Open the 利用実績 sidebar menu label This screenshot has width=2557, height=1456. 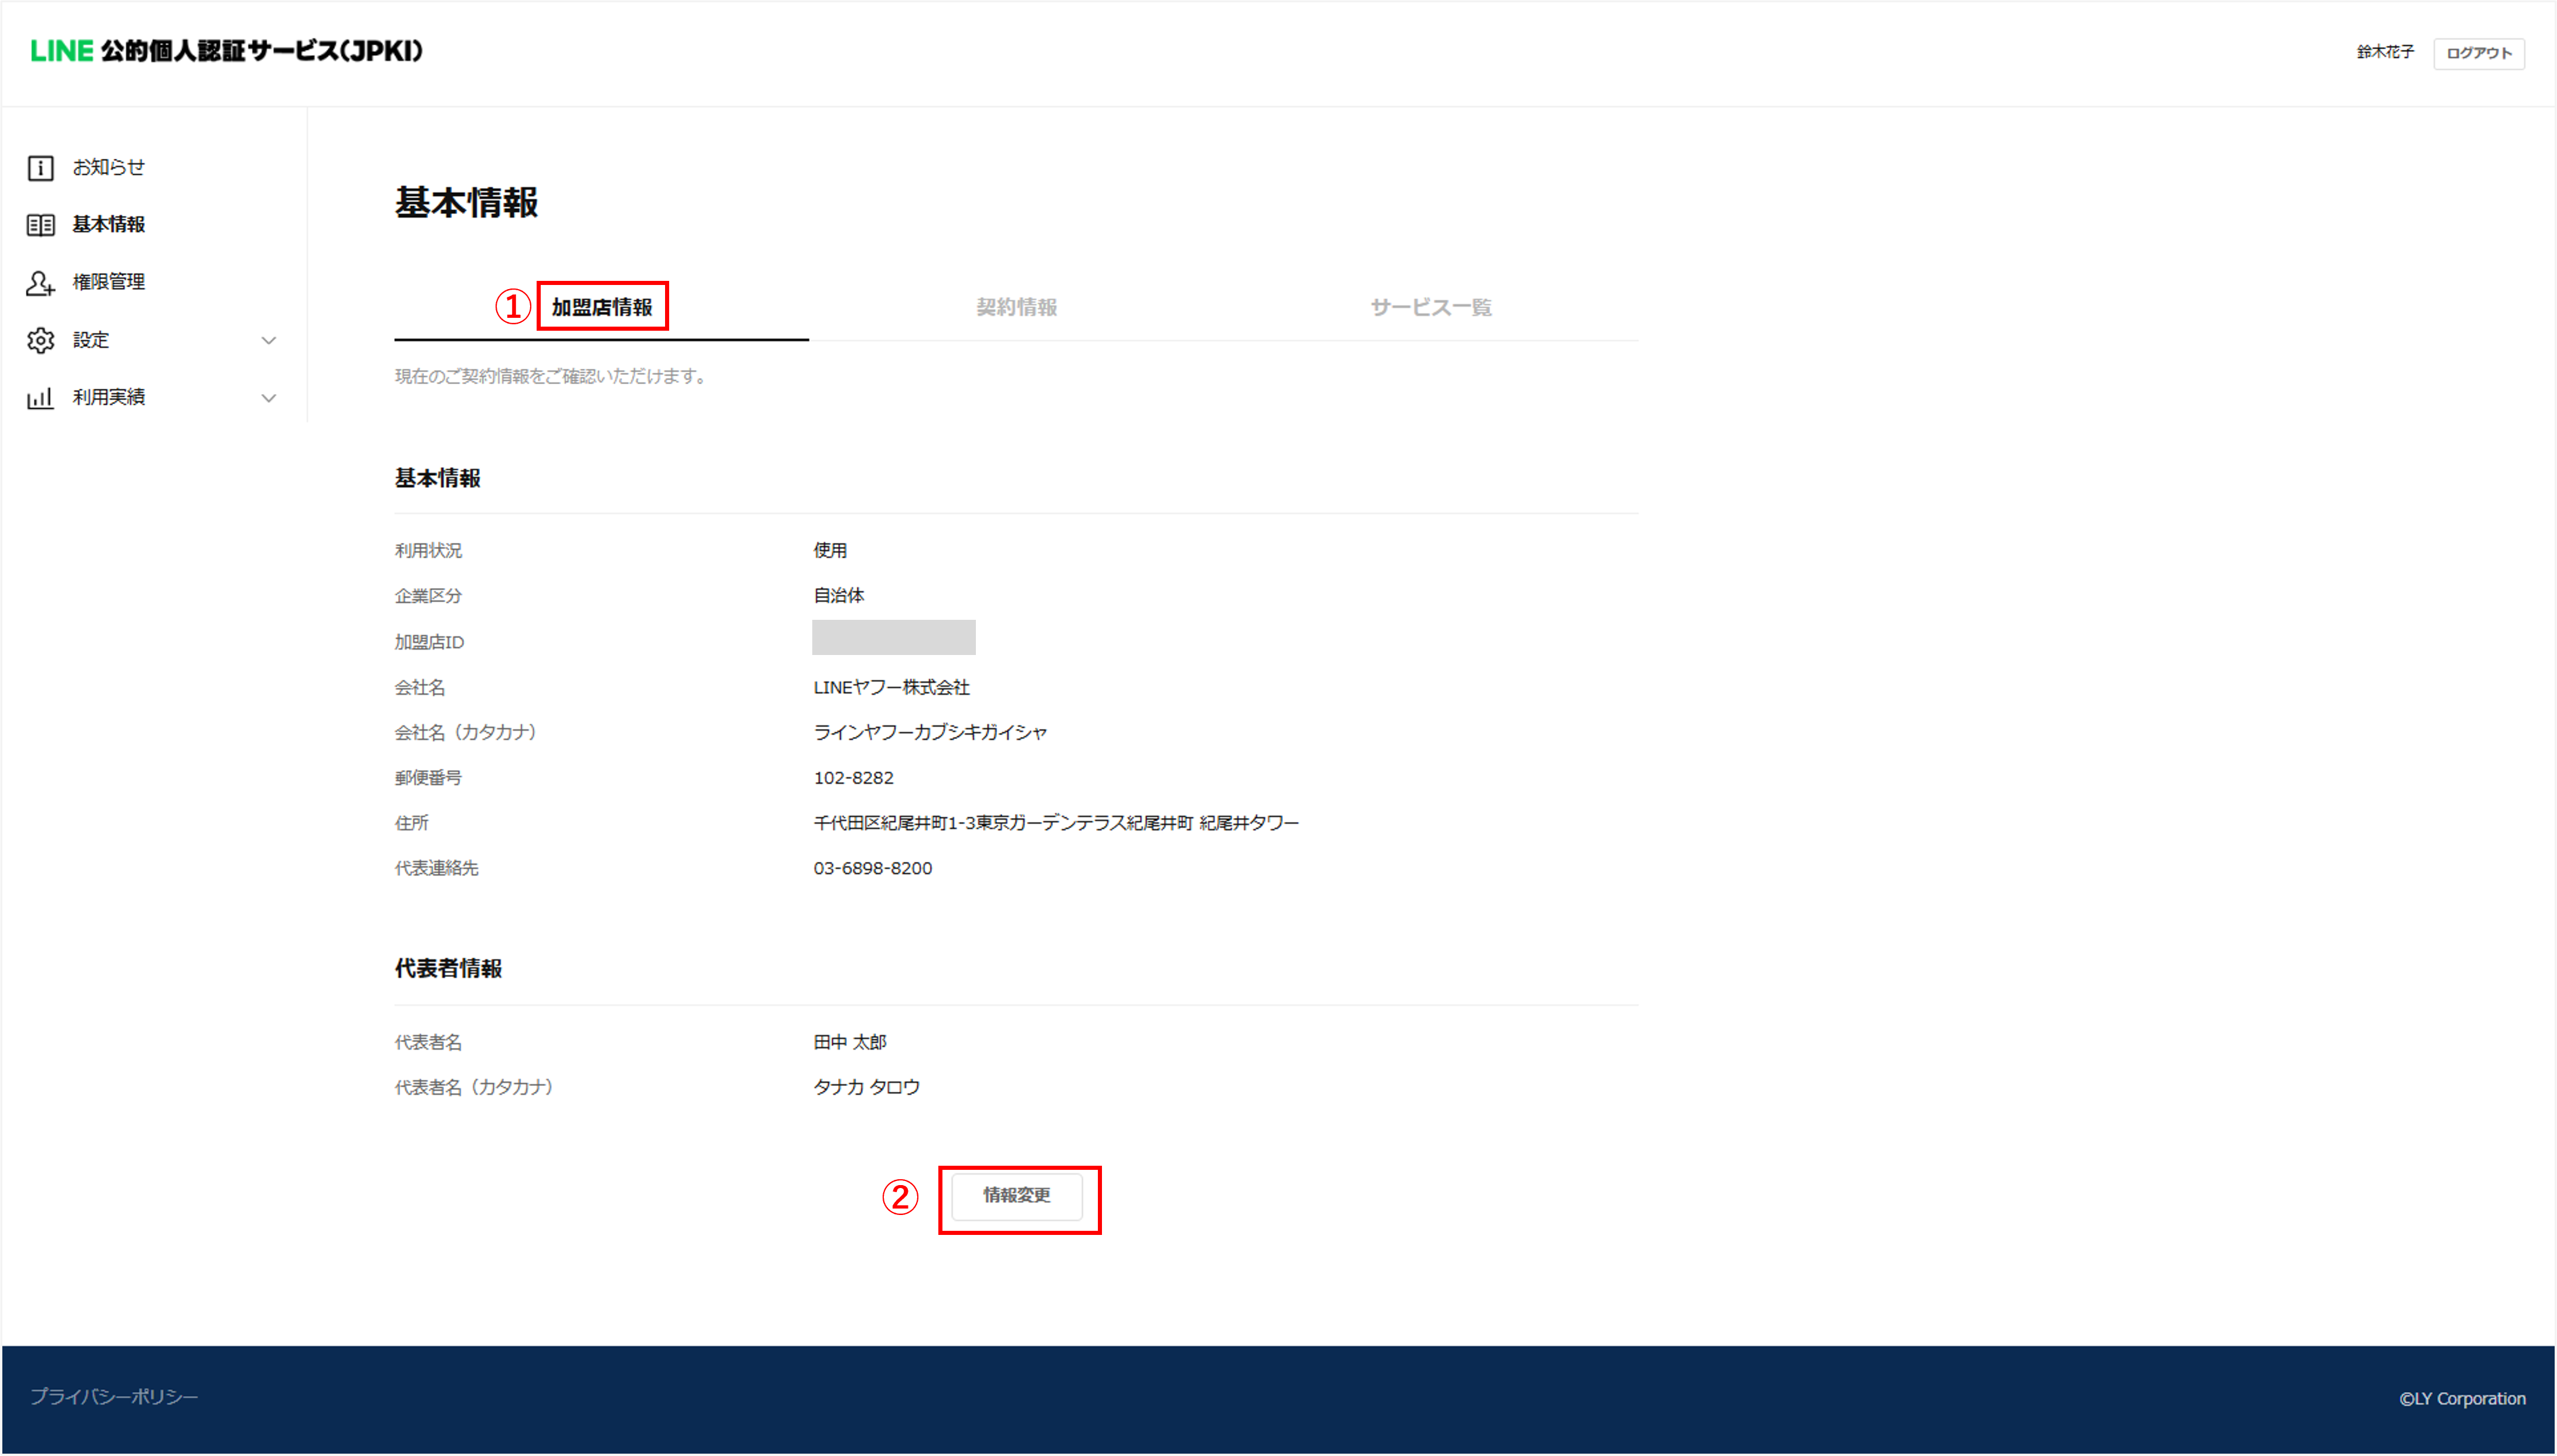click(x=109, y=398)
